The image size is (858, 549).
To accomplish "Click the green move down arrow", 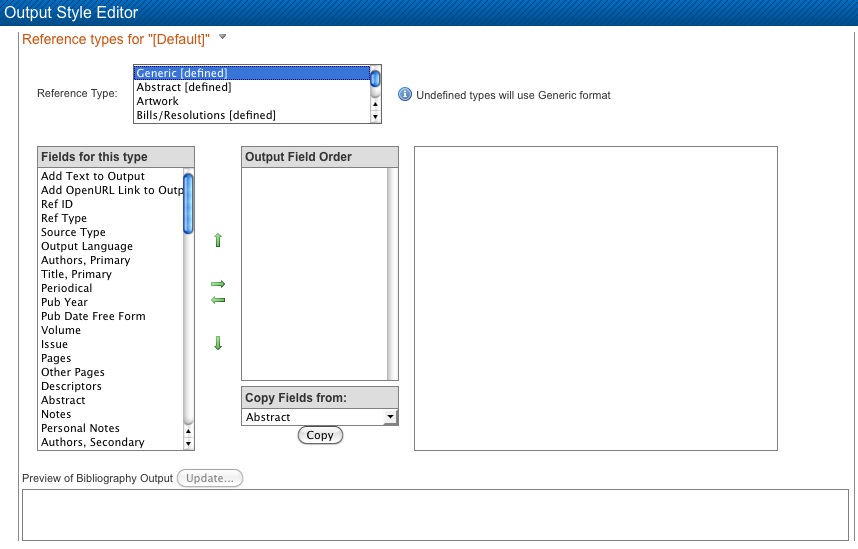I will coord(218,344).
